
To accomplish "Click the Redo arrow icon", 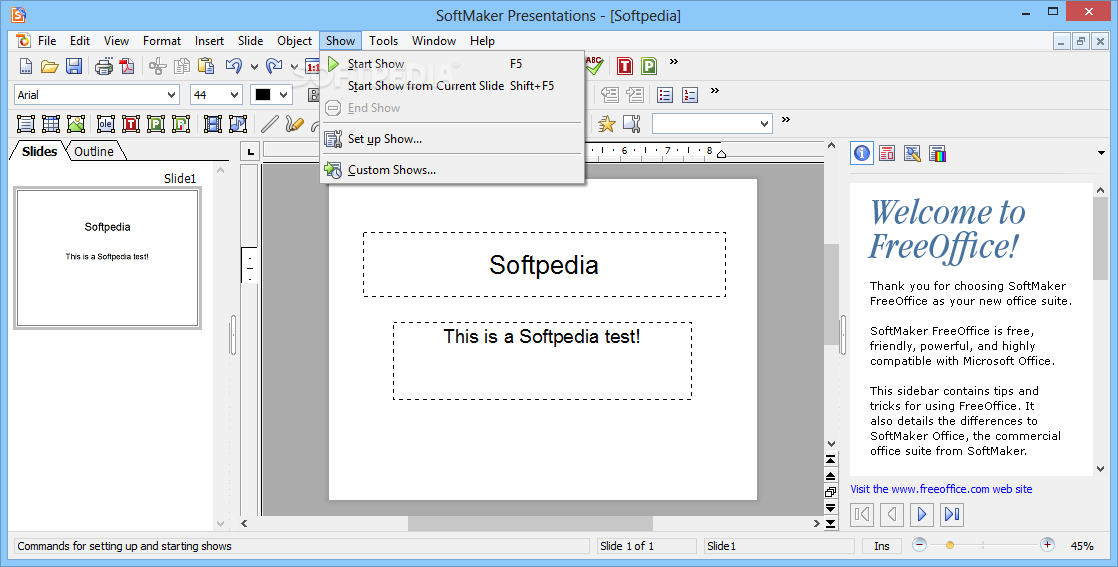I will (x=274, y=66).
